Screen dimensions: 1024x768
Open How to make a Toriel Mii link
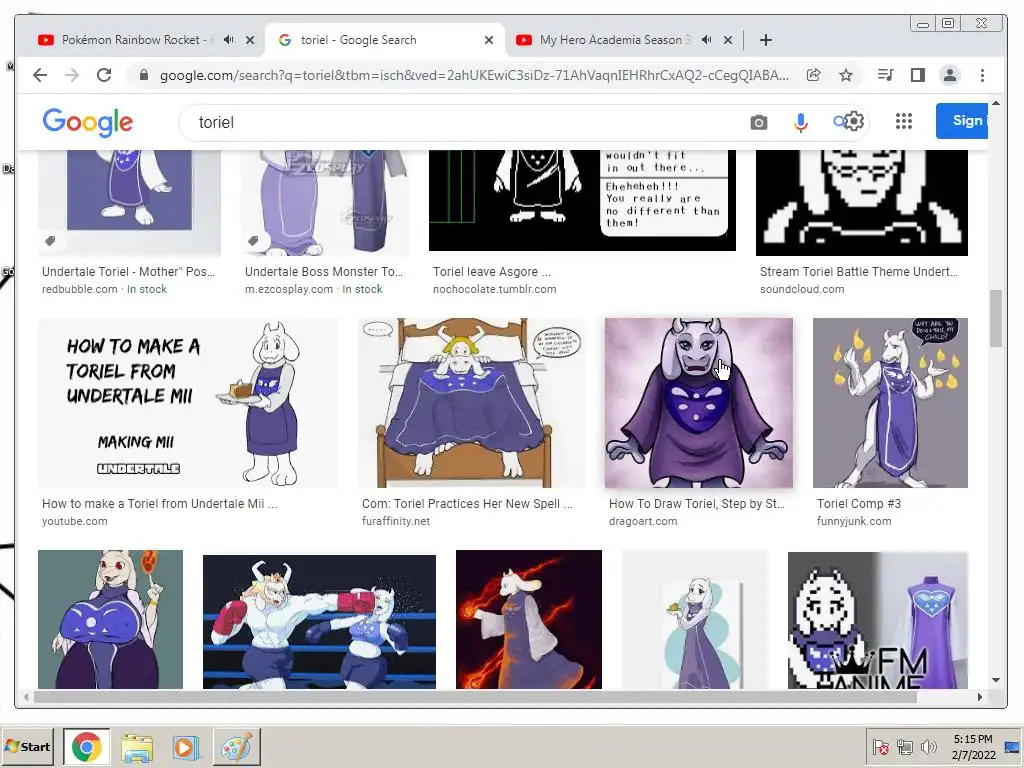point(159,504)
